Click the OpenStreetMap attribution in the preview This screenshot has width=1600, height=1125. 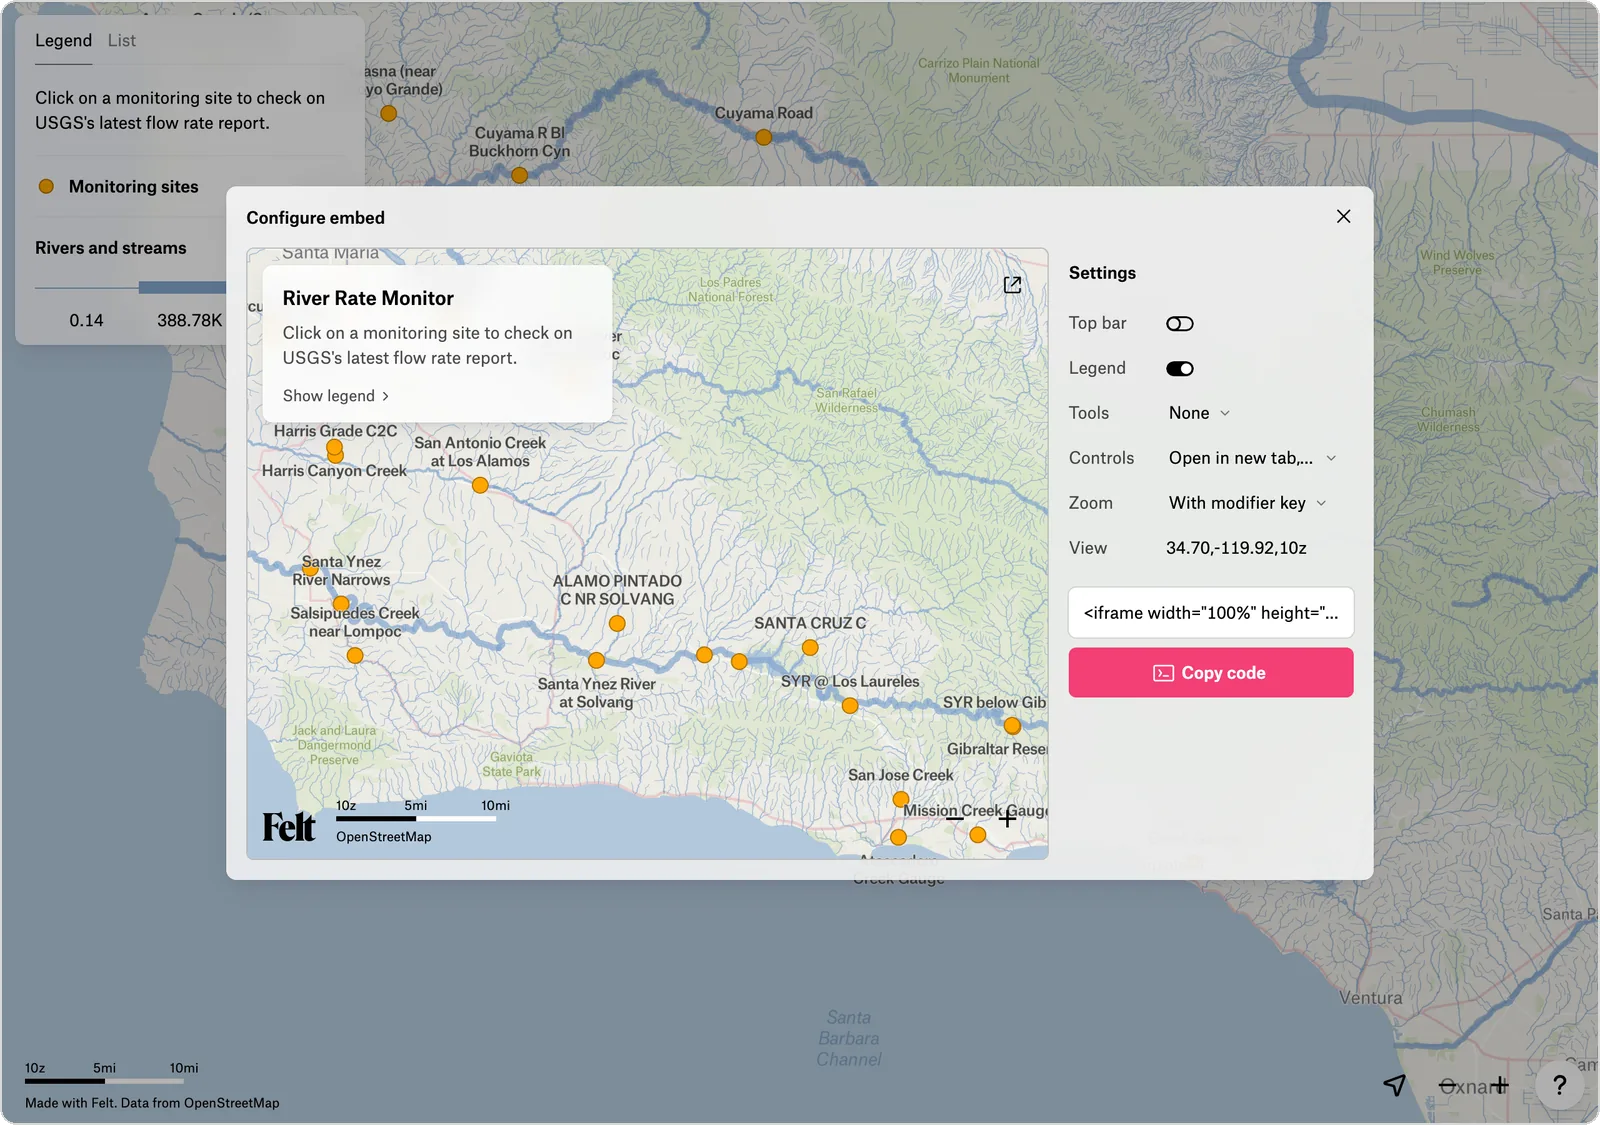pyautogui.click(x=384, y=837)
